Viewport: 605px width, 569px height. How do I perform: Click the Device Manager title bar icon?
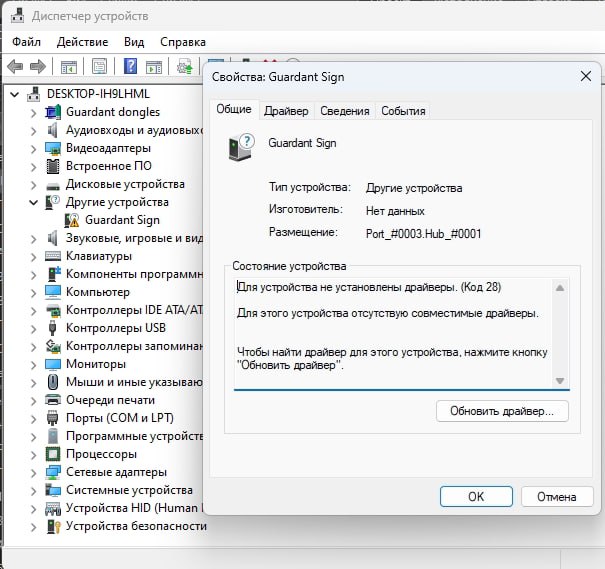[17, 16]
